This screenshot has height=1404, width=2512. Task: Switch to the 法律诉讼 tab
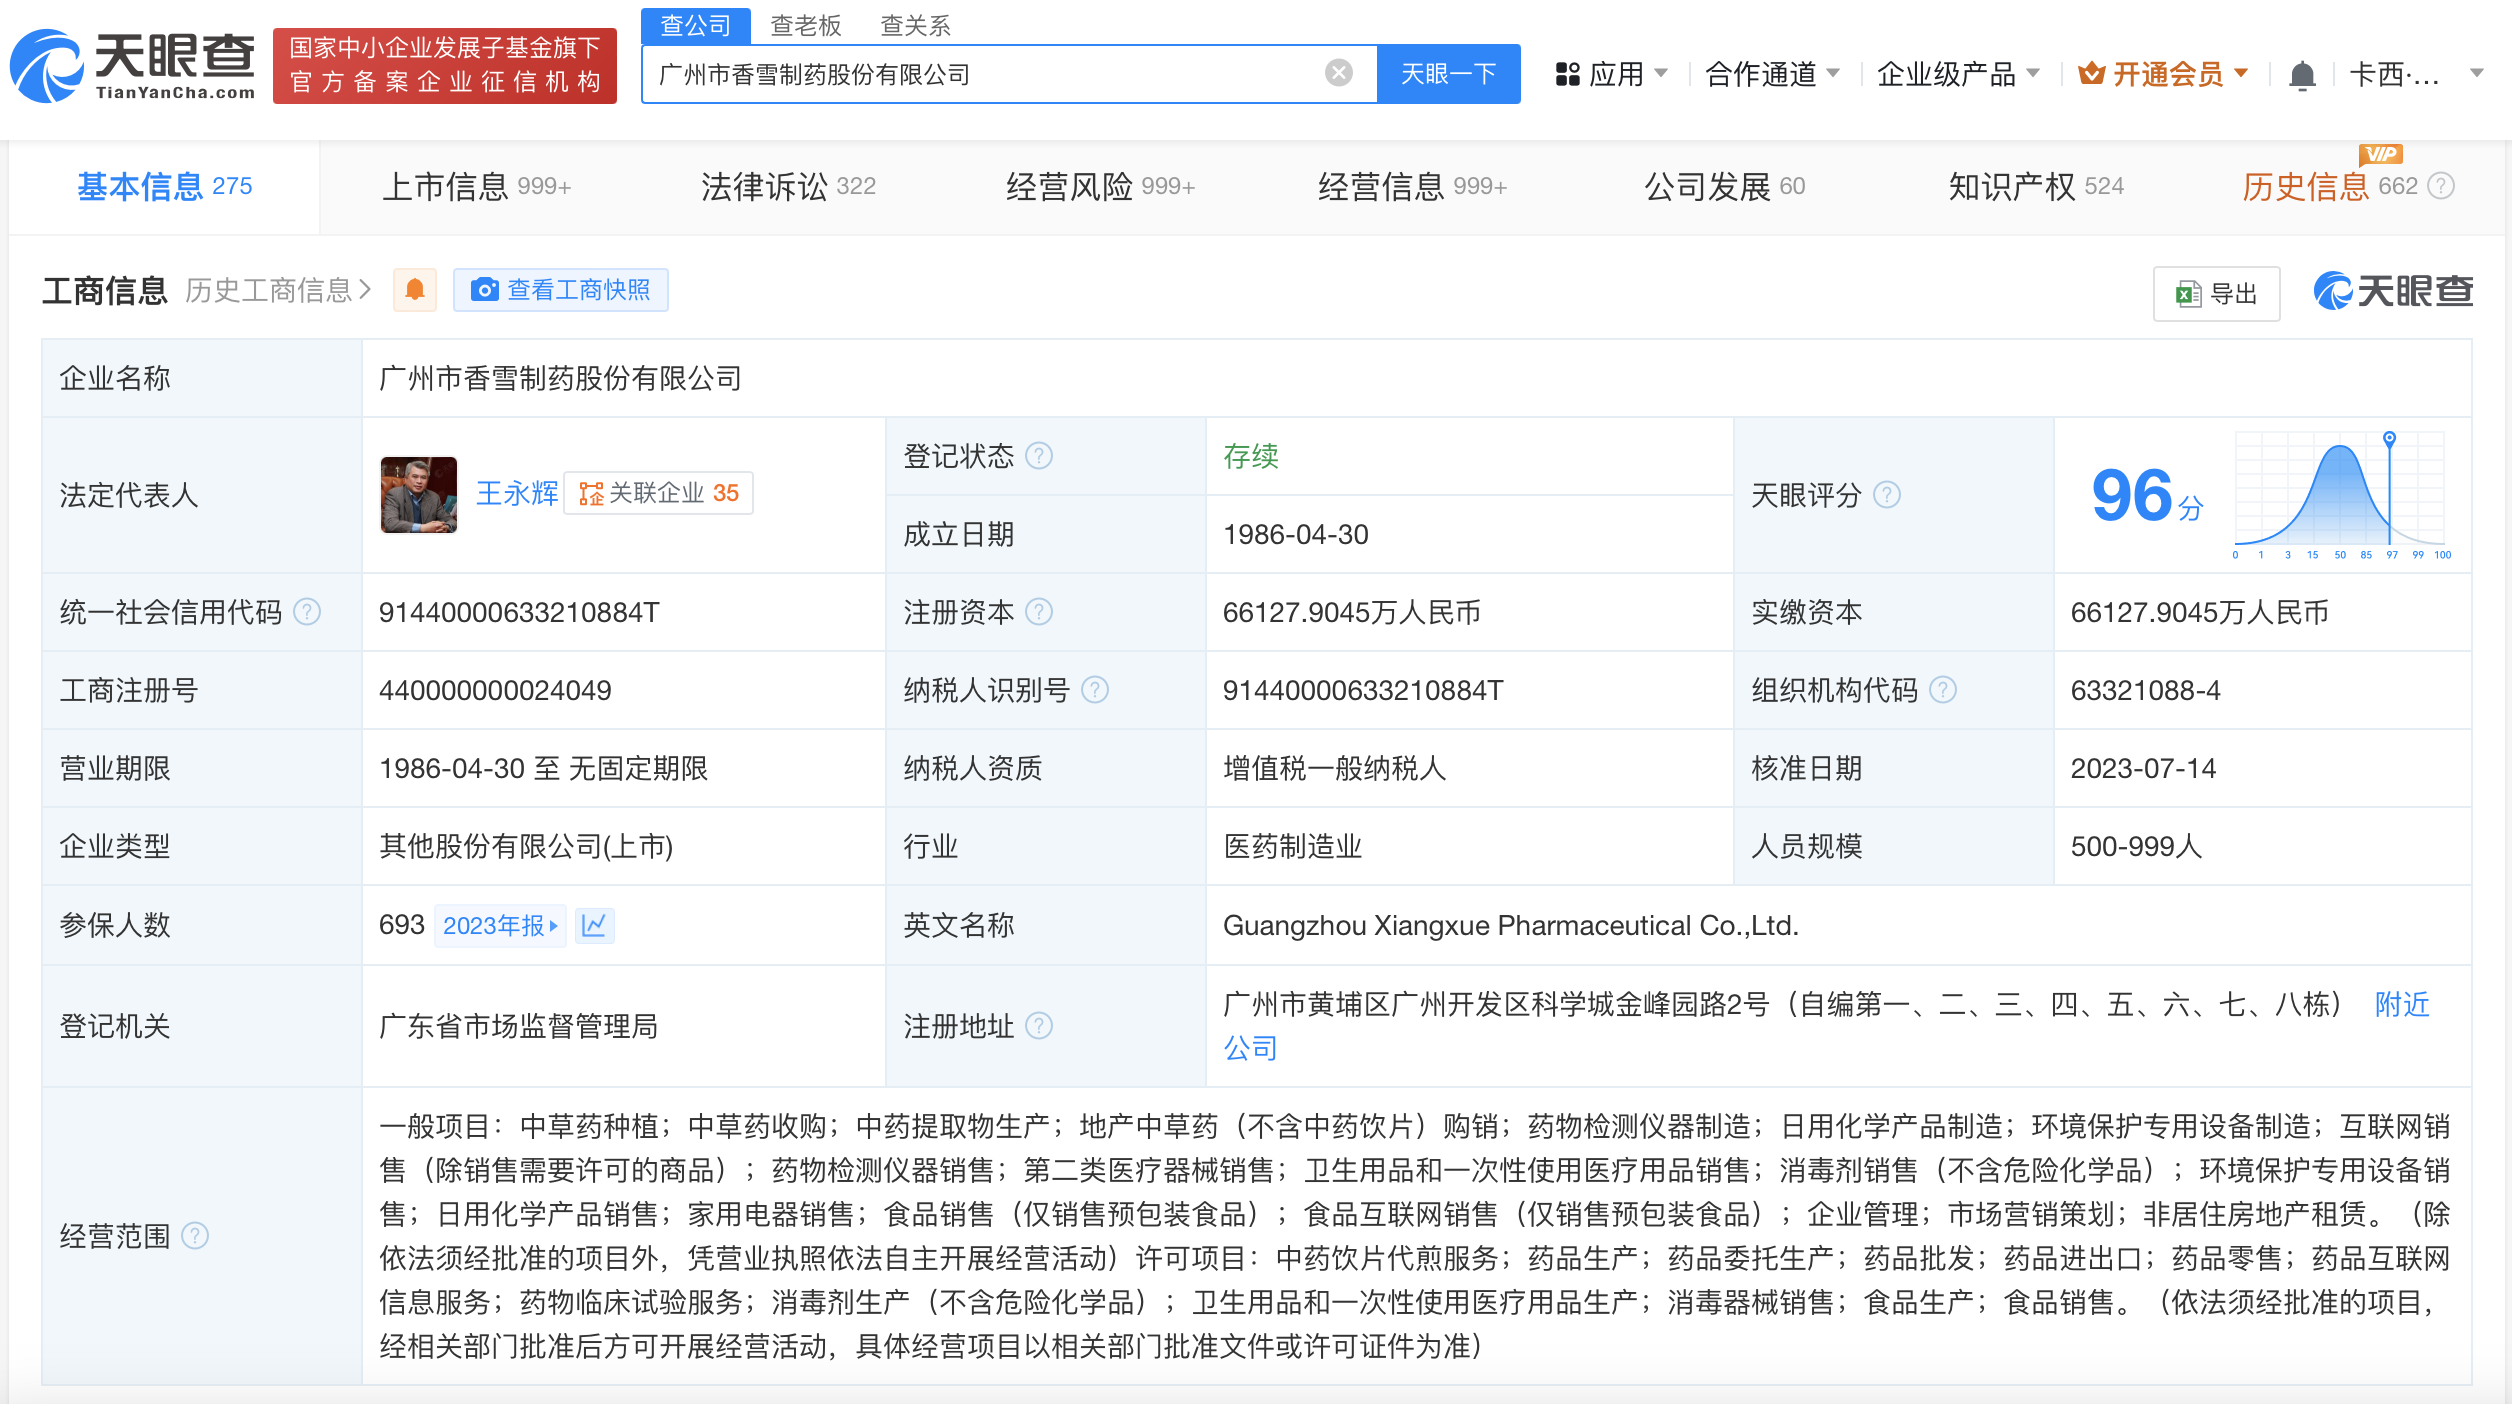tap(788, 186)
